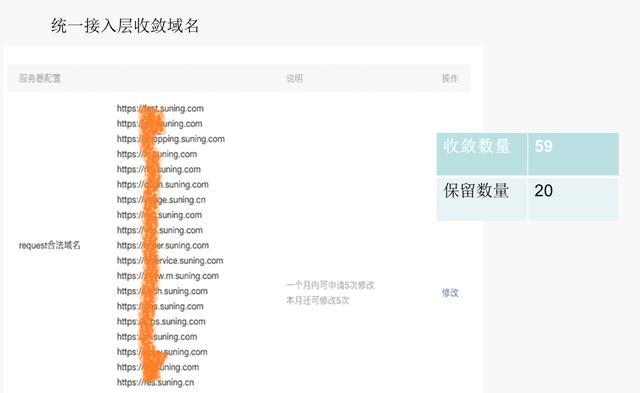
Task: Select the https://res.suning.cn domain row
Action: (155, 382)
